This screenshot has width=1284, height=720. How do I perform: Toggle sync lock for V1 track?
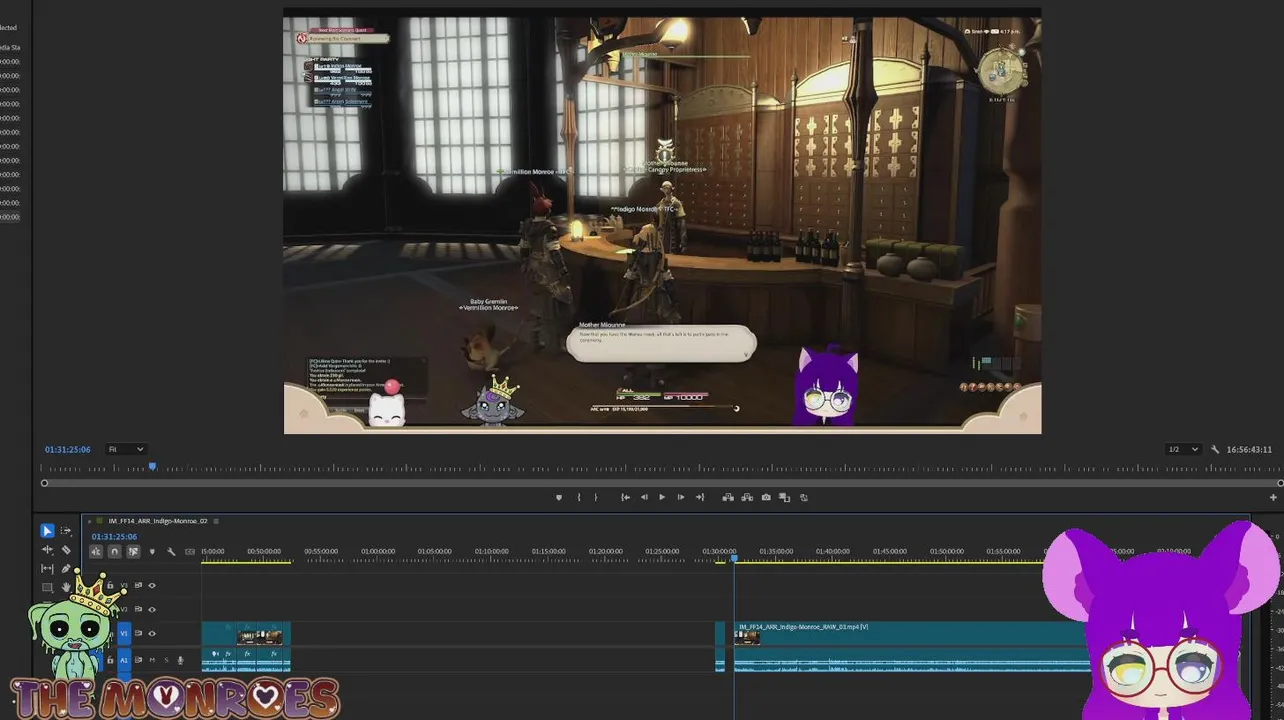click(138, 633)
